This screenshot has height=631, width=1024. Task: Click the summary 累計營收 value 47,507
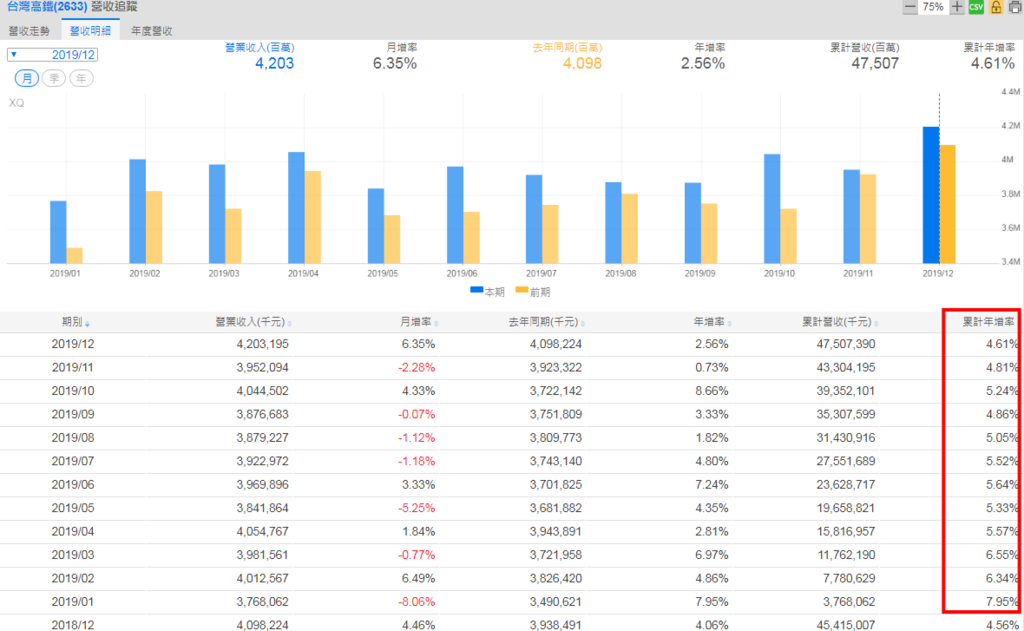click(875, 63)
